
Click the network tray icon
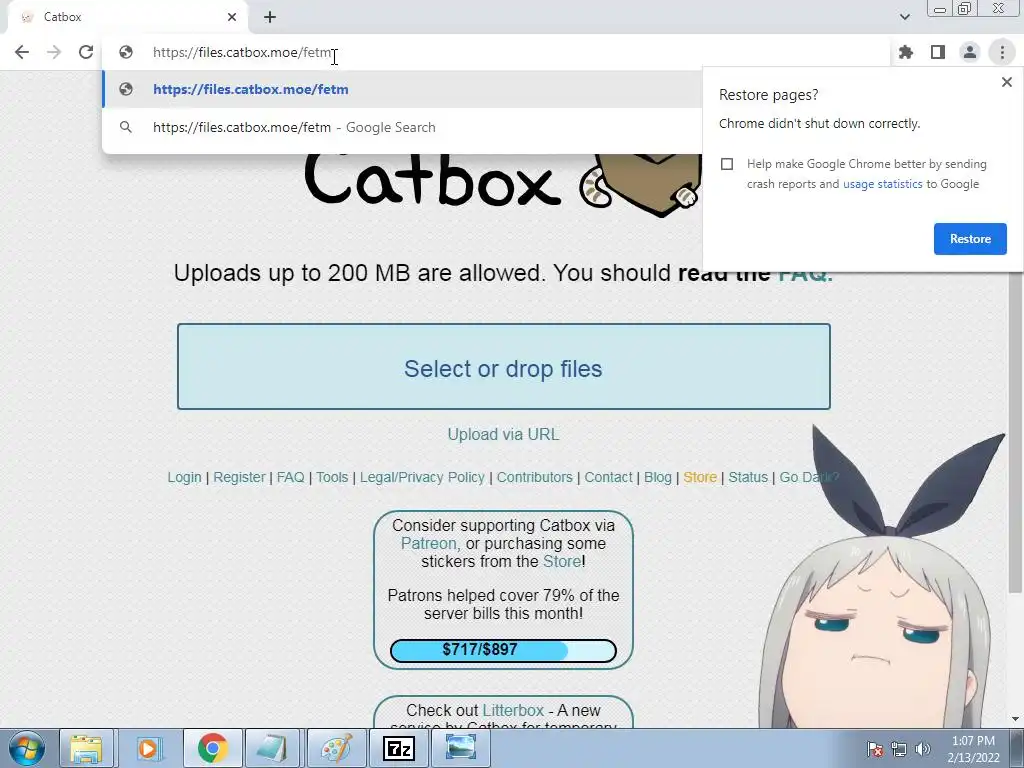tap(899, 749)
